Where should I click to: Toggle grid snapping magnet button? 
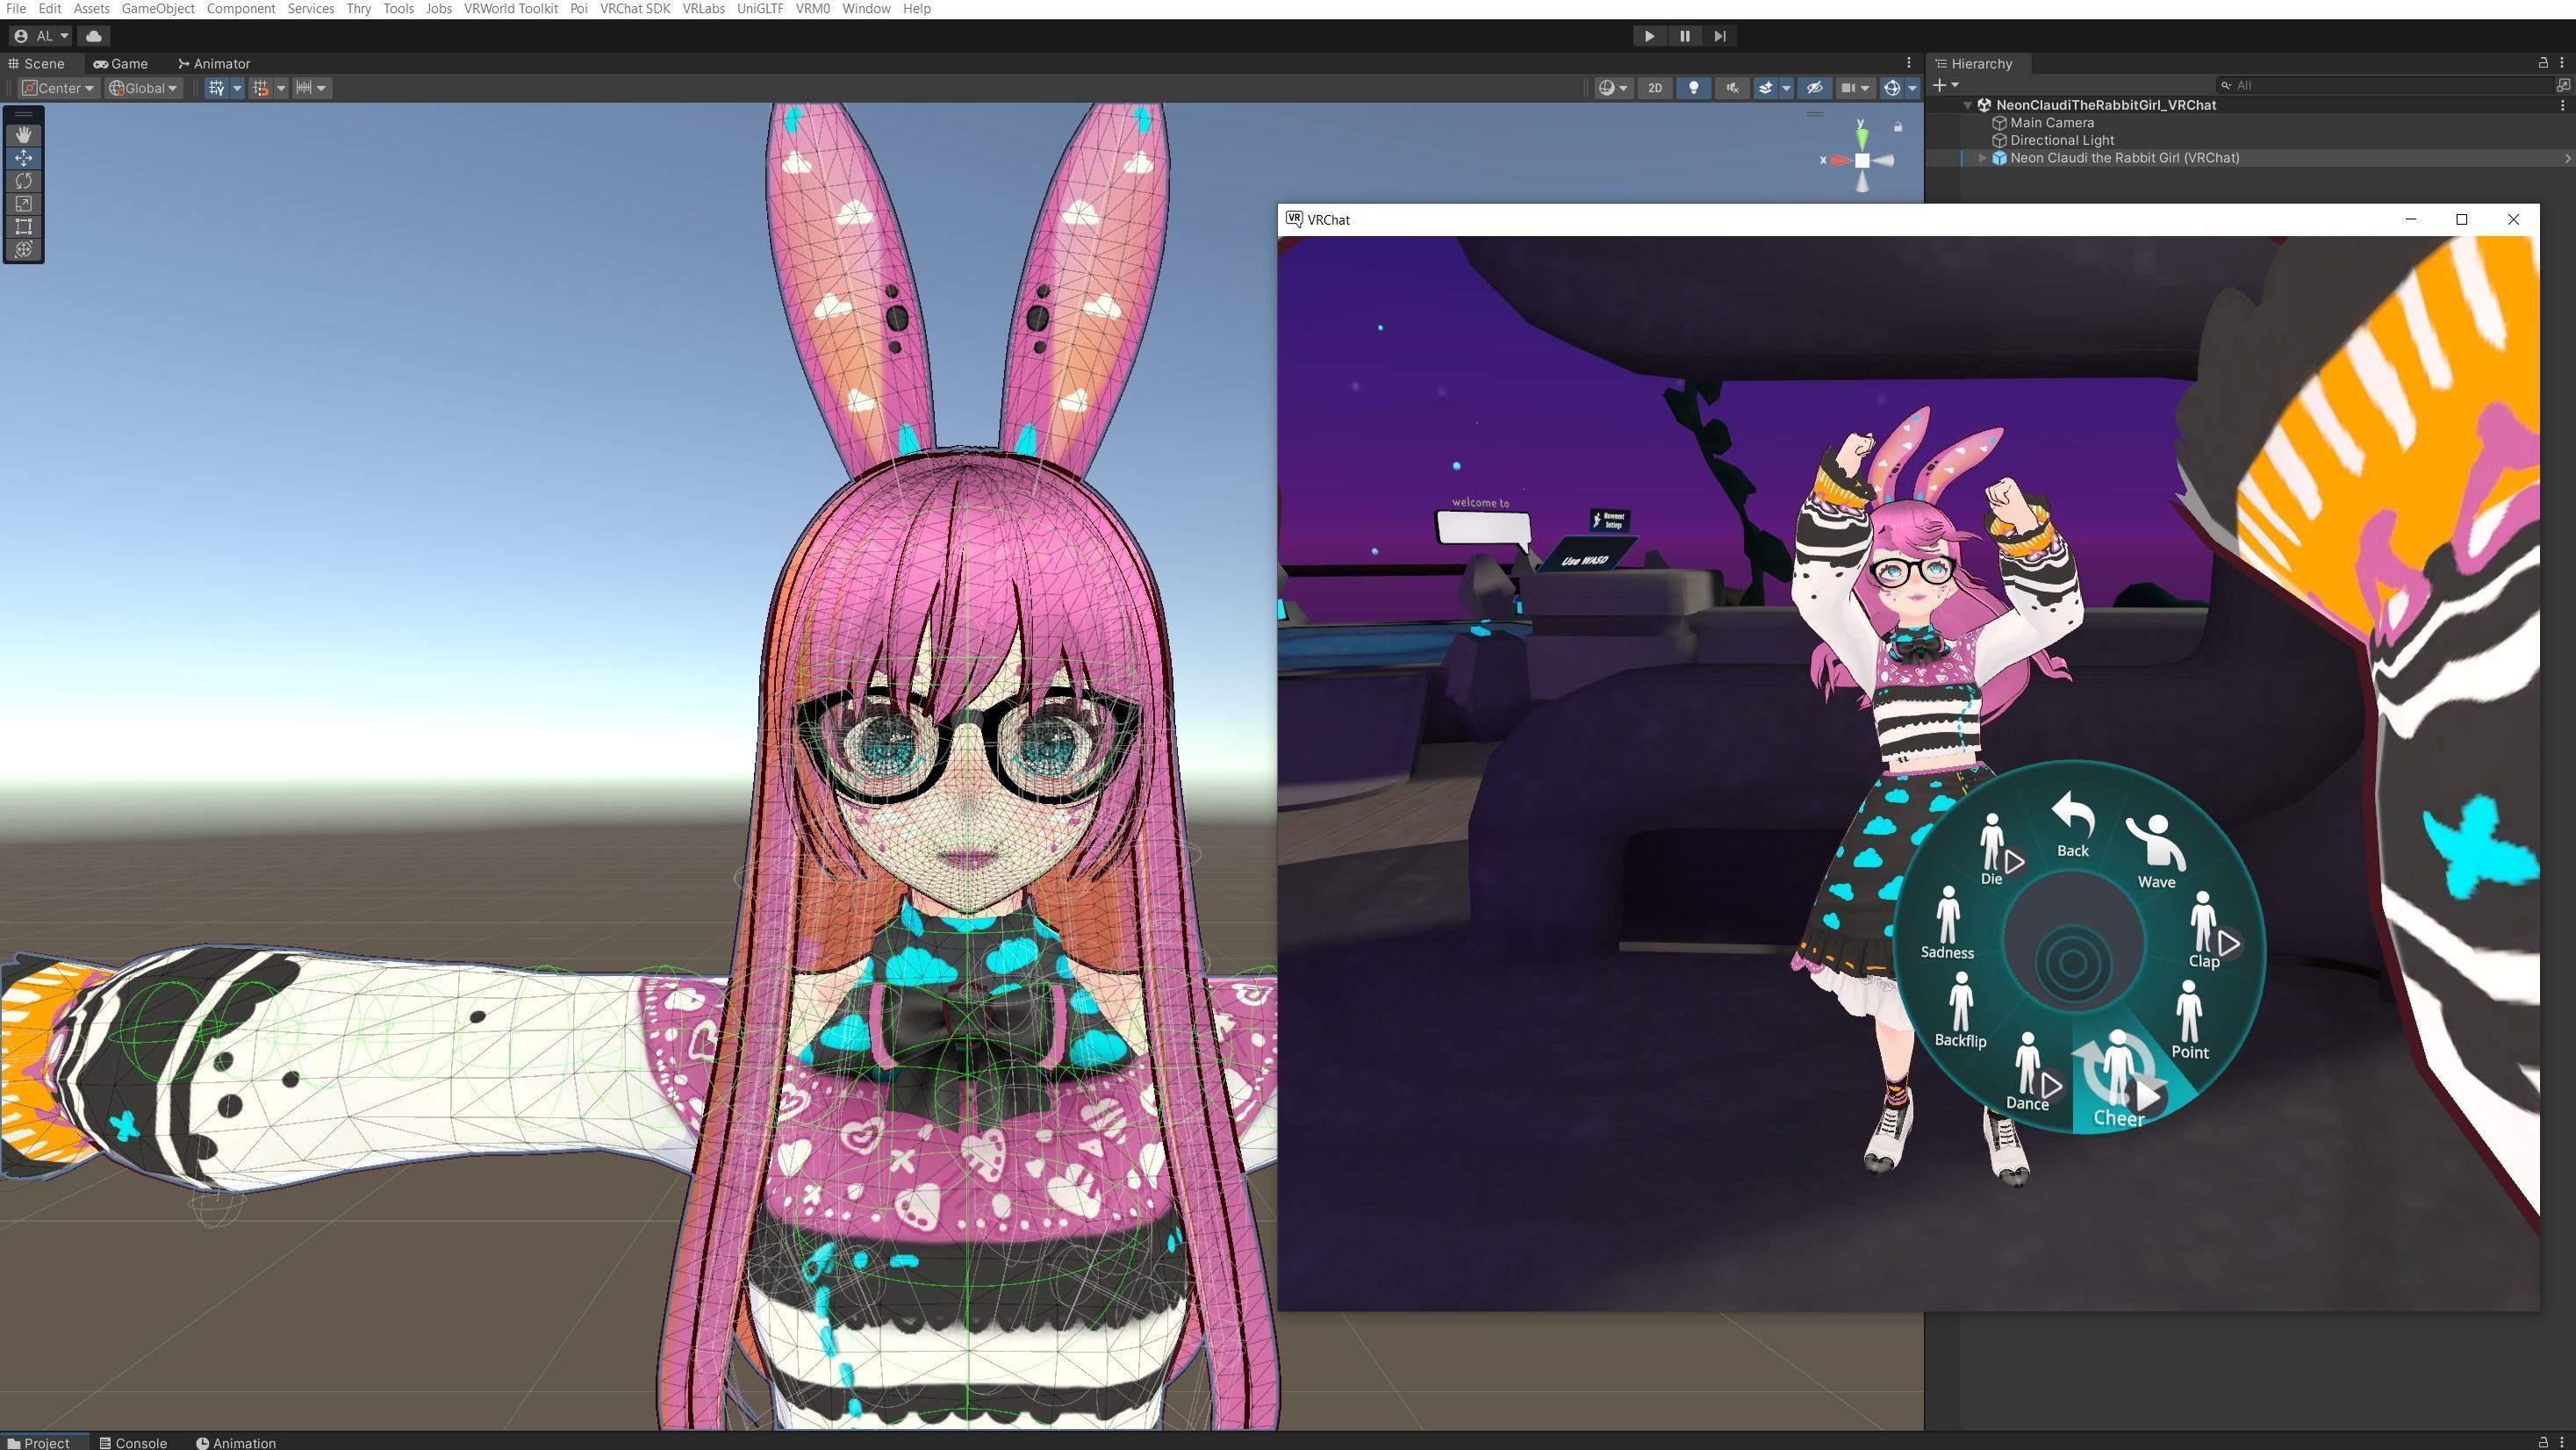coord(260,88)
